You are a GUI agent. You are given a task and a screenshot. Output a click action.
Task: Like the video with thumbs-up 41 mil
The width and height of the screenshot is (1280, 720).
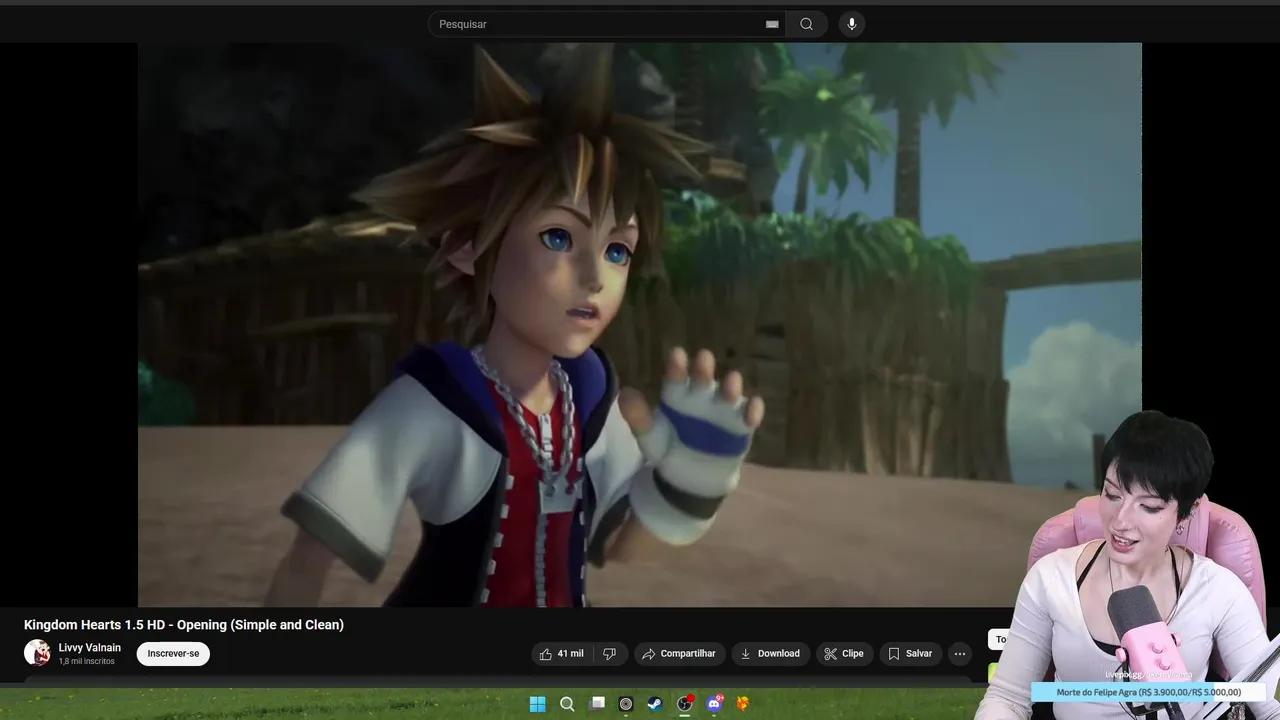coord(561,654)
